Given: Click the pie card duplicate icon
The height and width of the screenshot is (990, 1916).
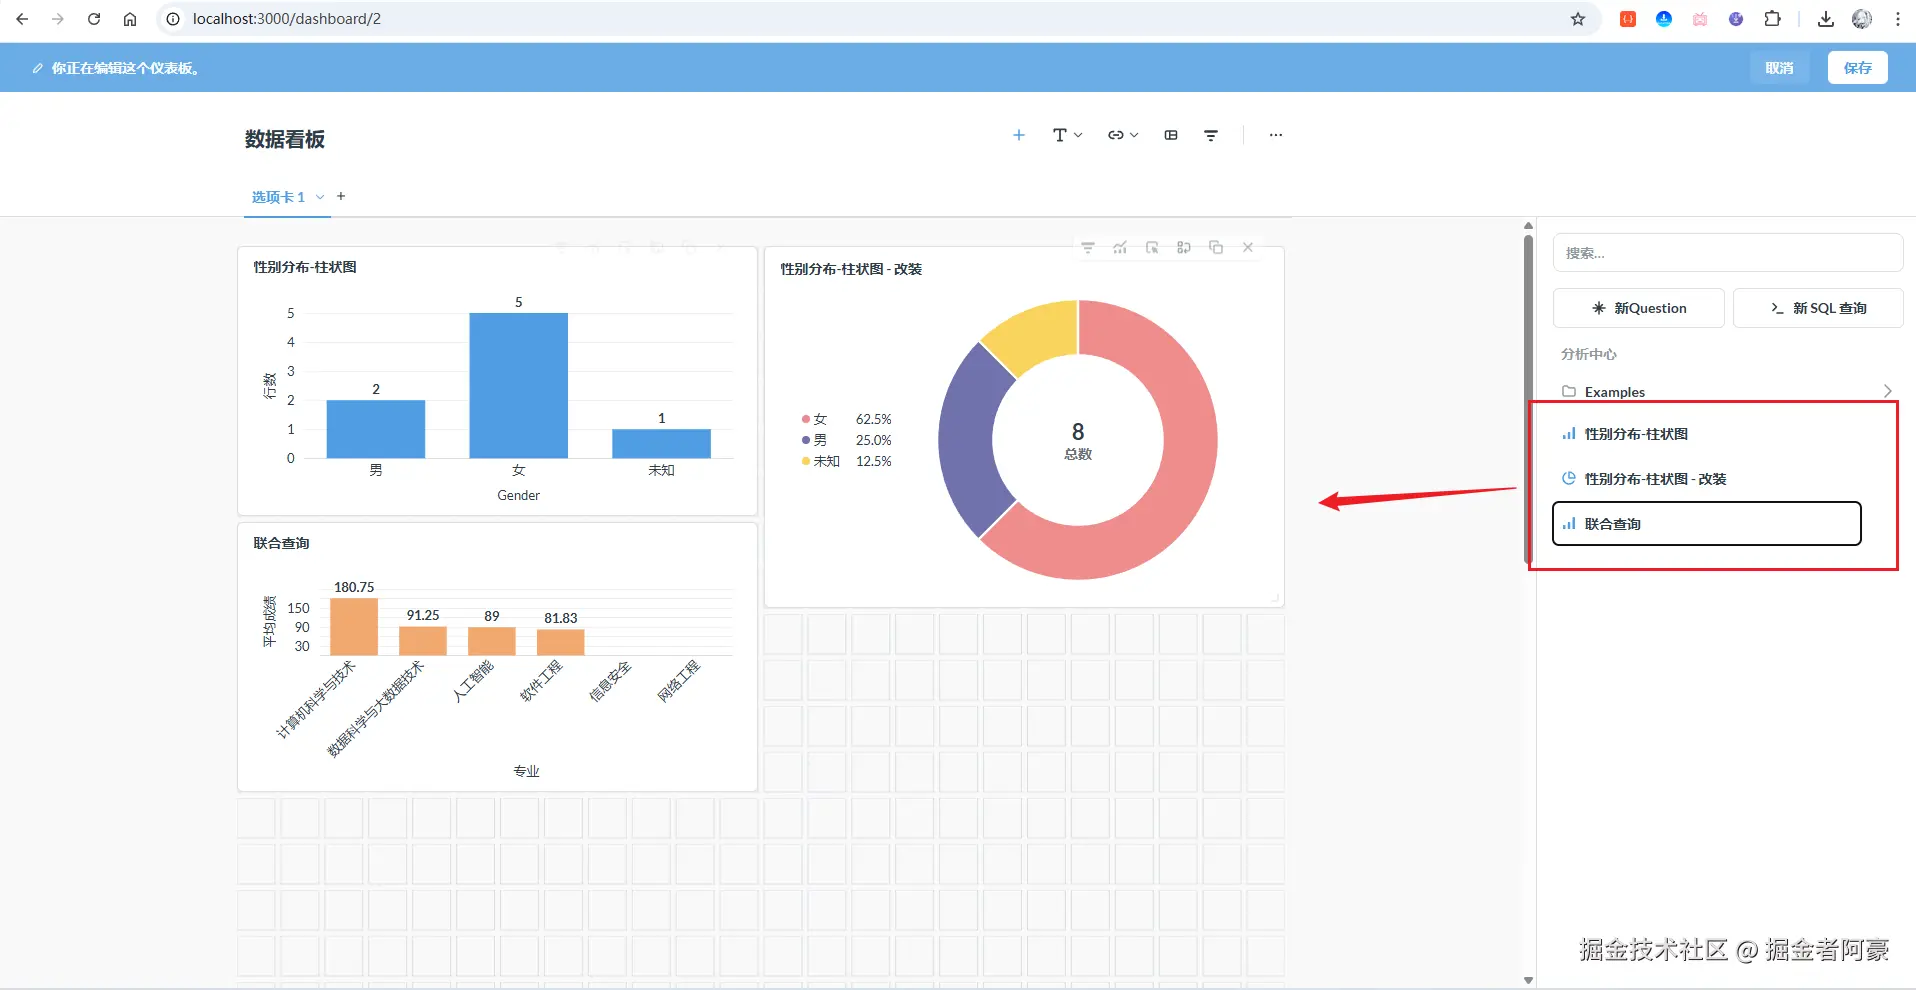Looking at the screenshot, I should point(1216,247).
